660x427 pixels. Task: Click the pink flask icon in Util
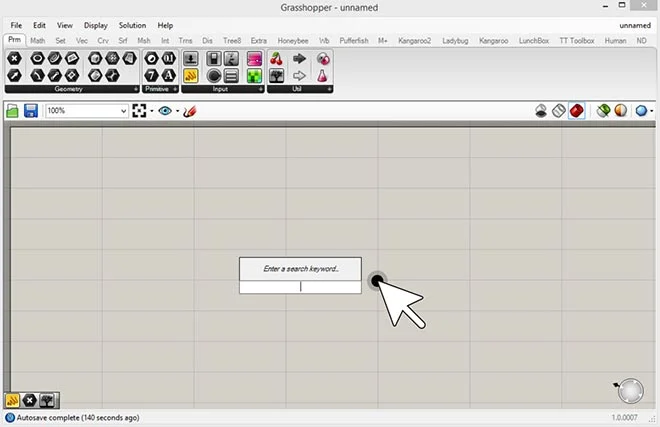[322, 76]
